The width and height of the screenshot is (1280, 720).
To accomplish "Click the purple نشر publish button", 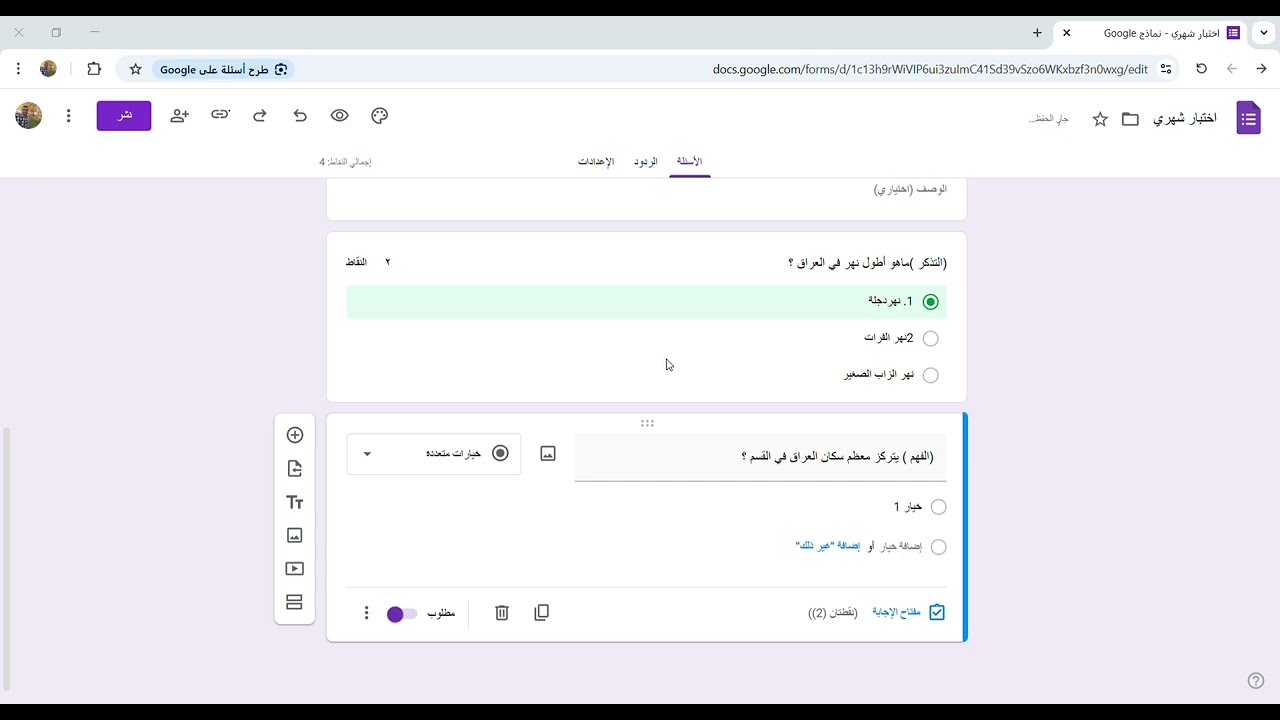I will (x=124, y=116).
